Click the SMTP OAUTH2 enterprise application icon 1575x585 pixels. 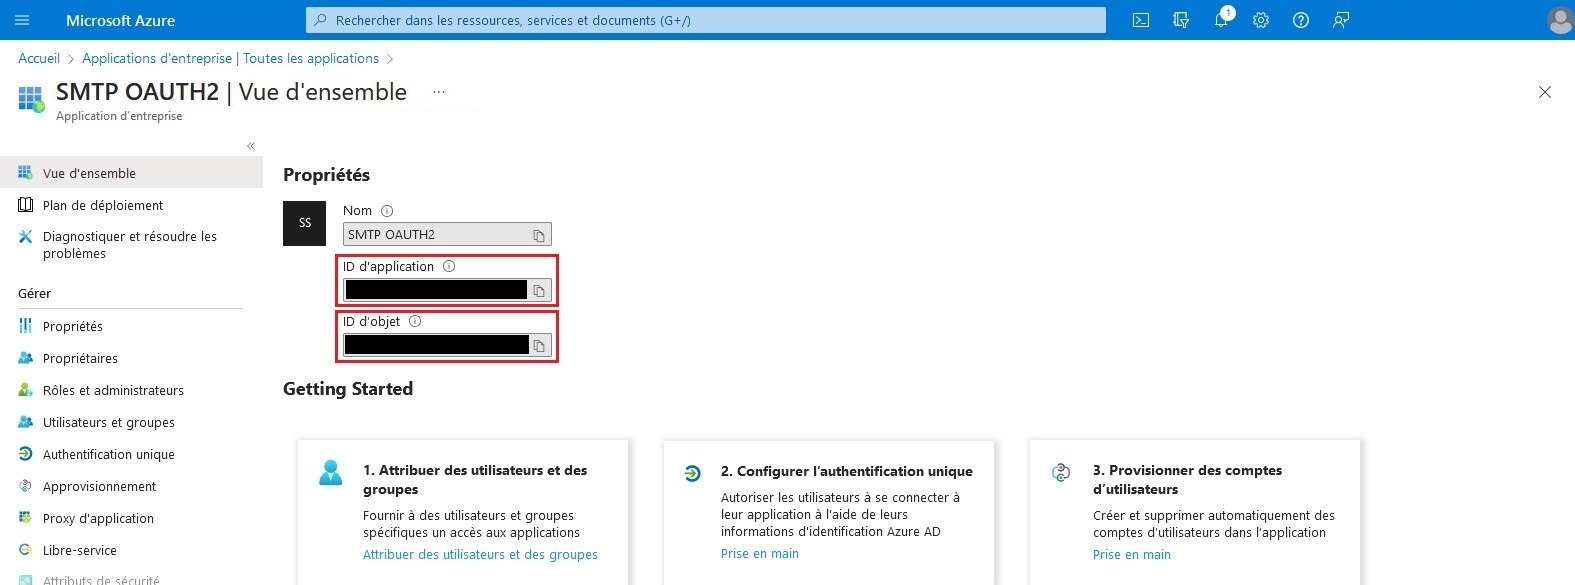click(31, 99)
